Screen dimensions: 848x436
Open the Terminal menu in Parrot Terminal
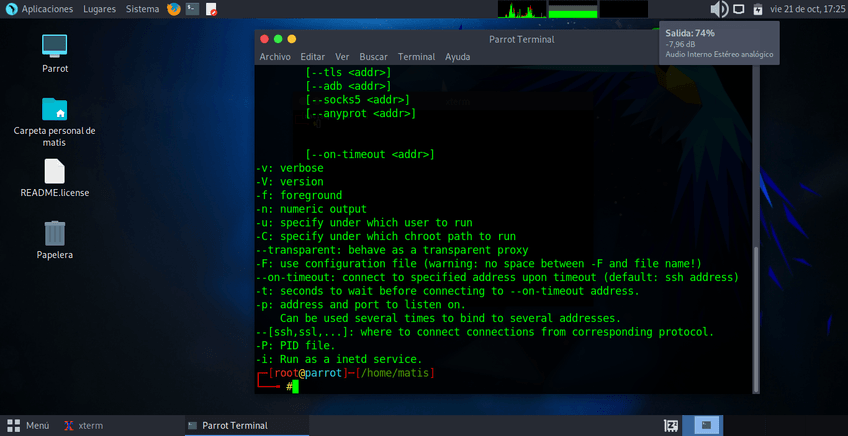(x=416, y=57)
